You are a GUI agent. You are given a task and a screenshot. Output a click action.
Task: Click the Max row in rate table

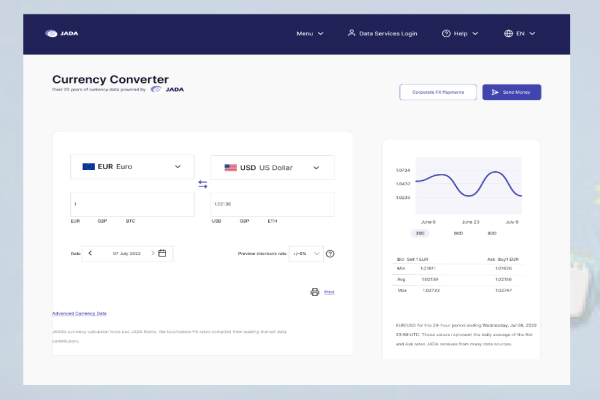(x=458, y=291)
